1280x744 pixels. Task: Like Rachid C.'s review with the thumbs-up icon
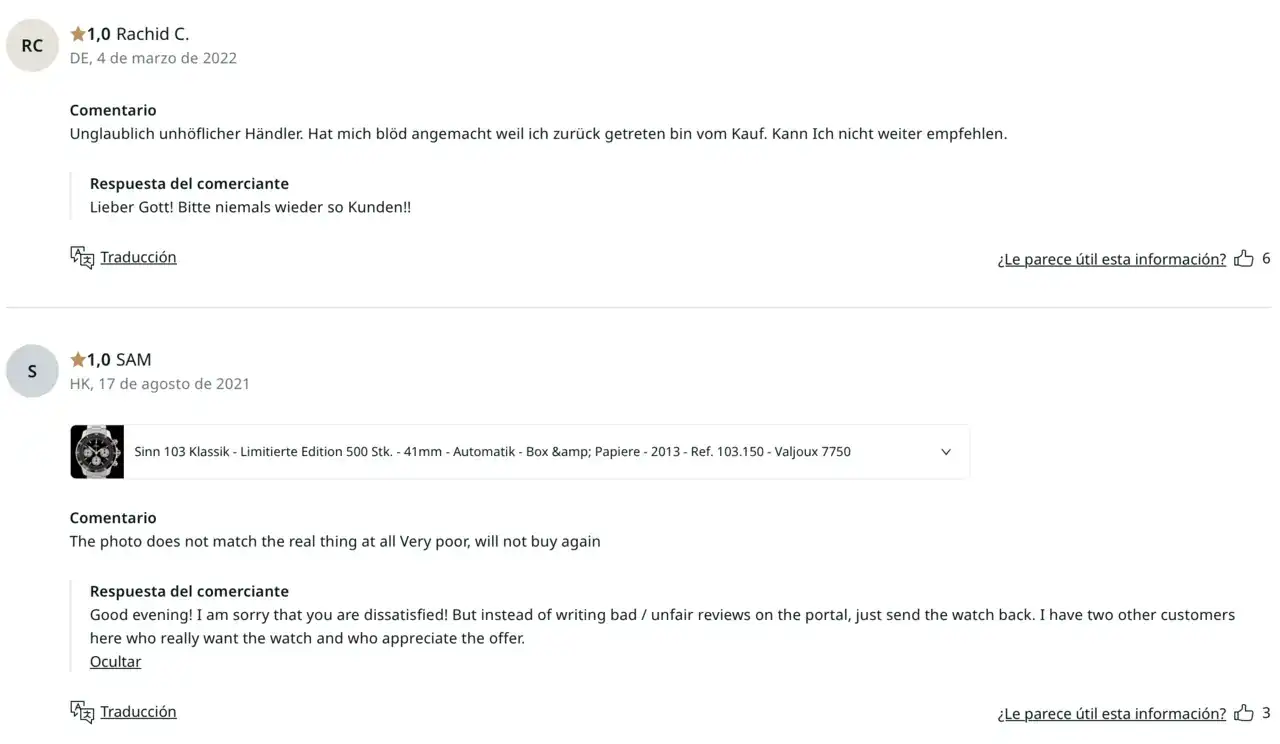coord(1244,259)
